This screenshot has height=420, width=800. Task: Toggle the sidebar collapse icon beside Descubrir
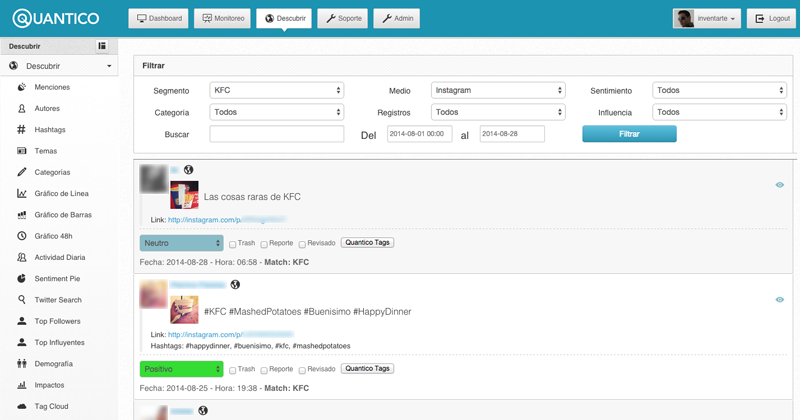pyautogui.click(x=102, y=46)
